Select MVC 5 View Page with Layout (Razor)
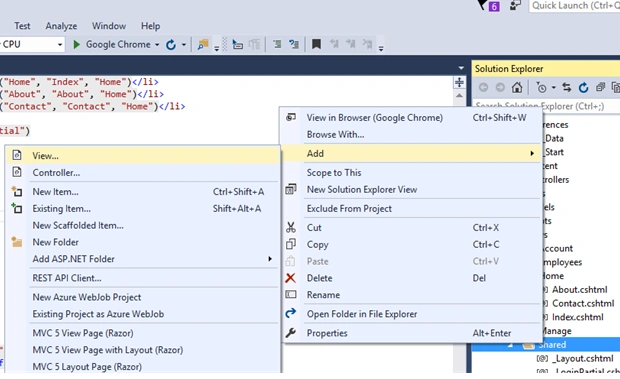 coord(143,350)
